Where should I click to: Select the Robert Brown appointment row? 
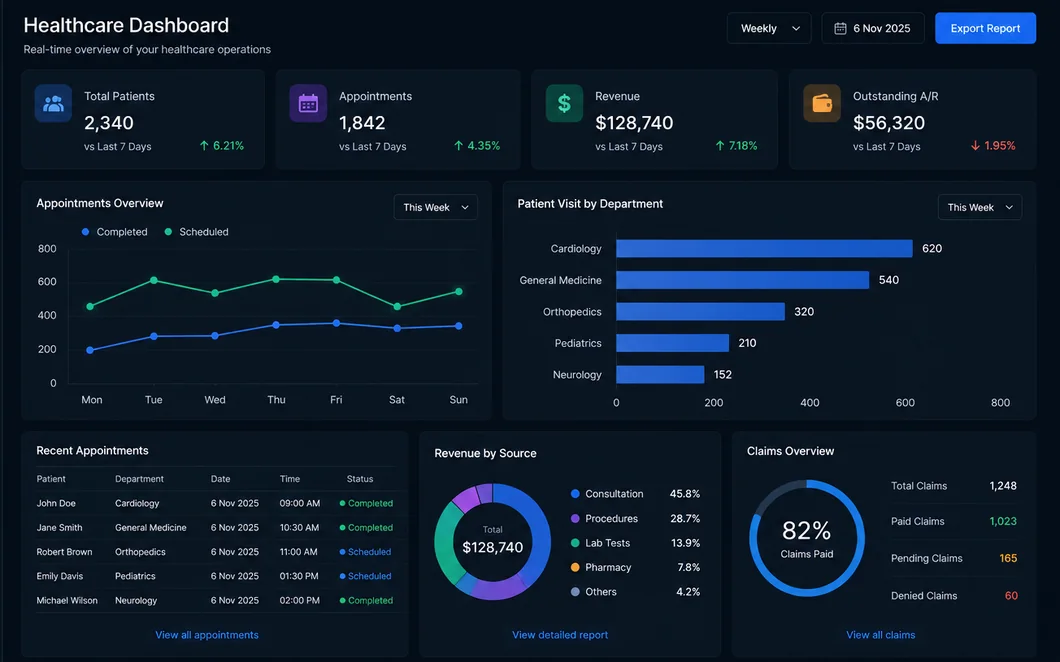[215, 552]
